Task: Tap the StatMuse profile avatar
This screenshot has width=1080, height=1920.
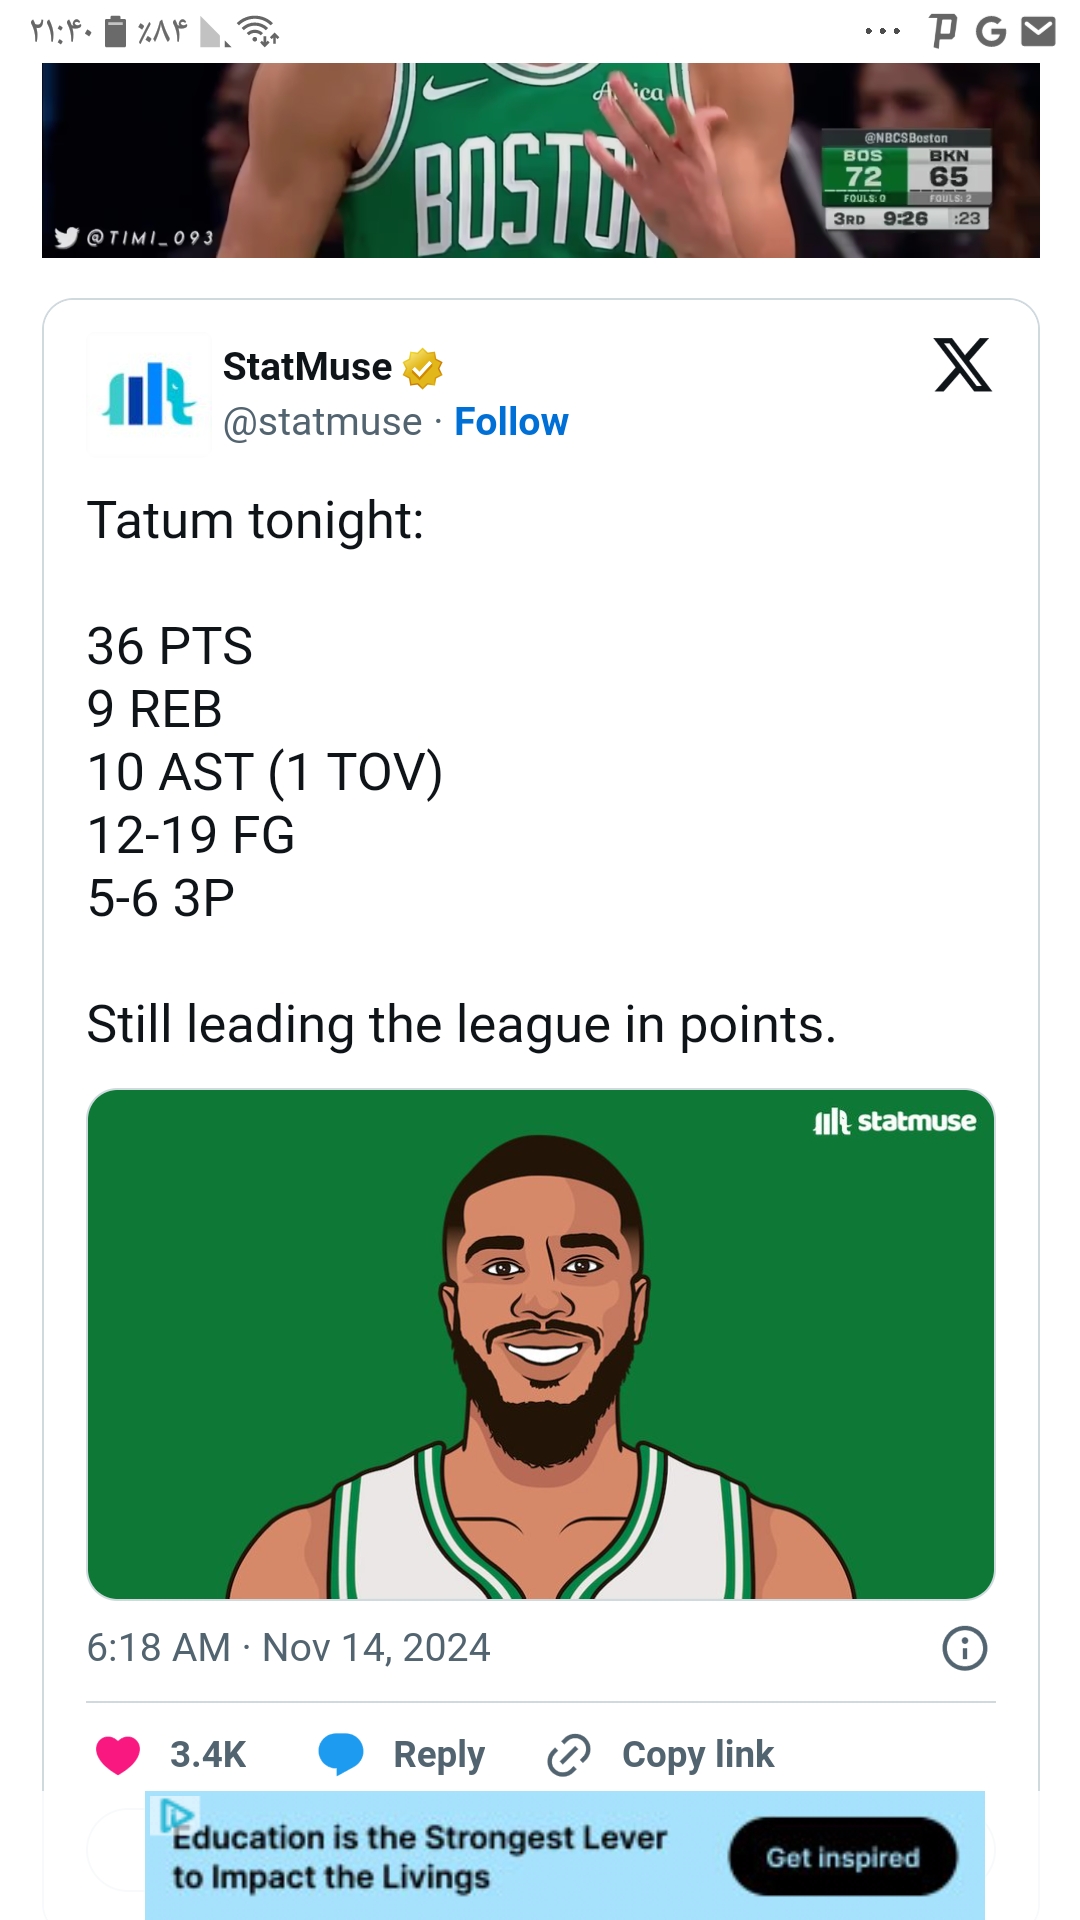Action: coord(149,395)
